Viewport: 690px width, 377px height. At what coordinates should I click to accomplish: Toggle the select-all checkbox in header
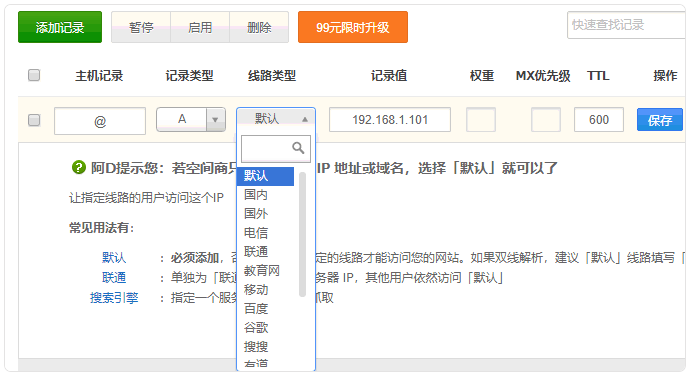point(34,75)
